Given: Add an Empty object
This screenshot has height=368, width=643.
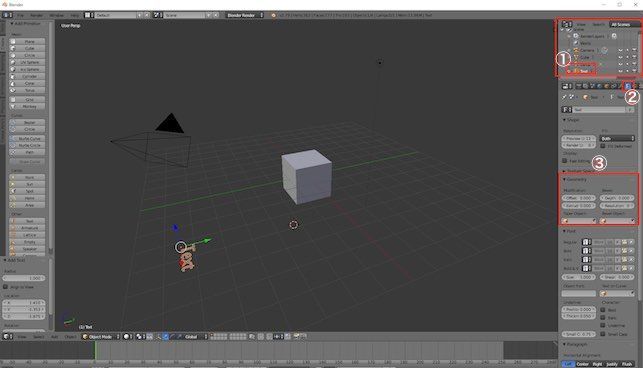Looking at the screenshot, I should 27,242.
